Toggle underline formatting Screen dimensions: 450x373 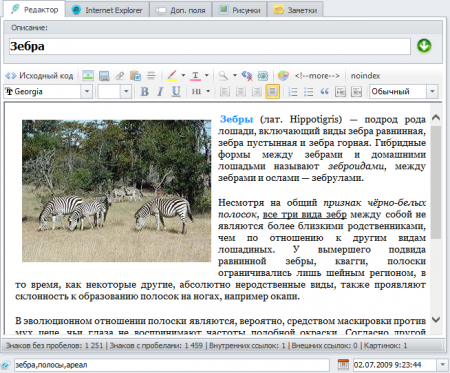(176, 91)
